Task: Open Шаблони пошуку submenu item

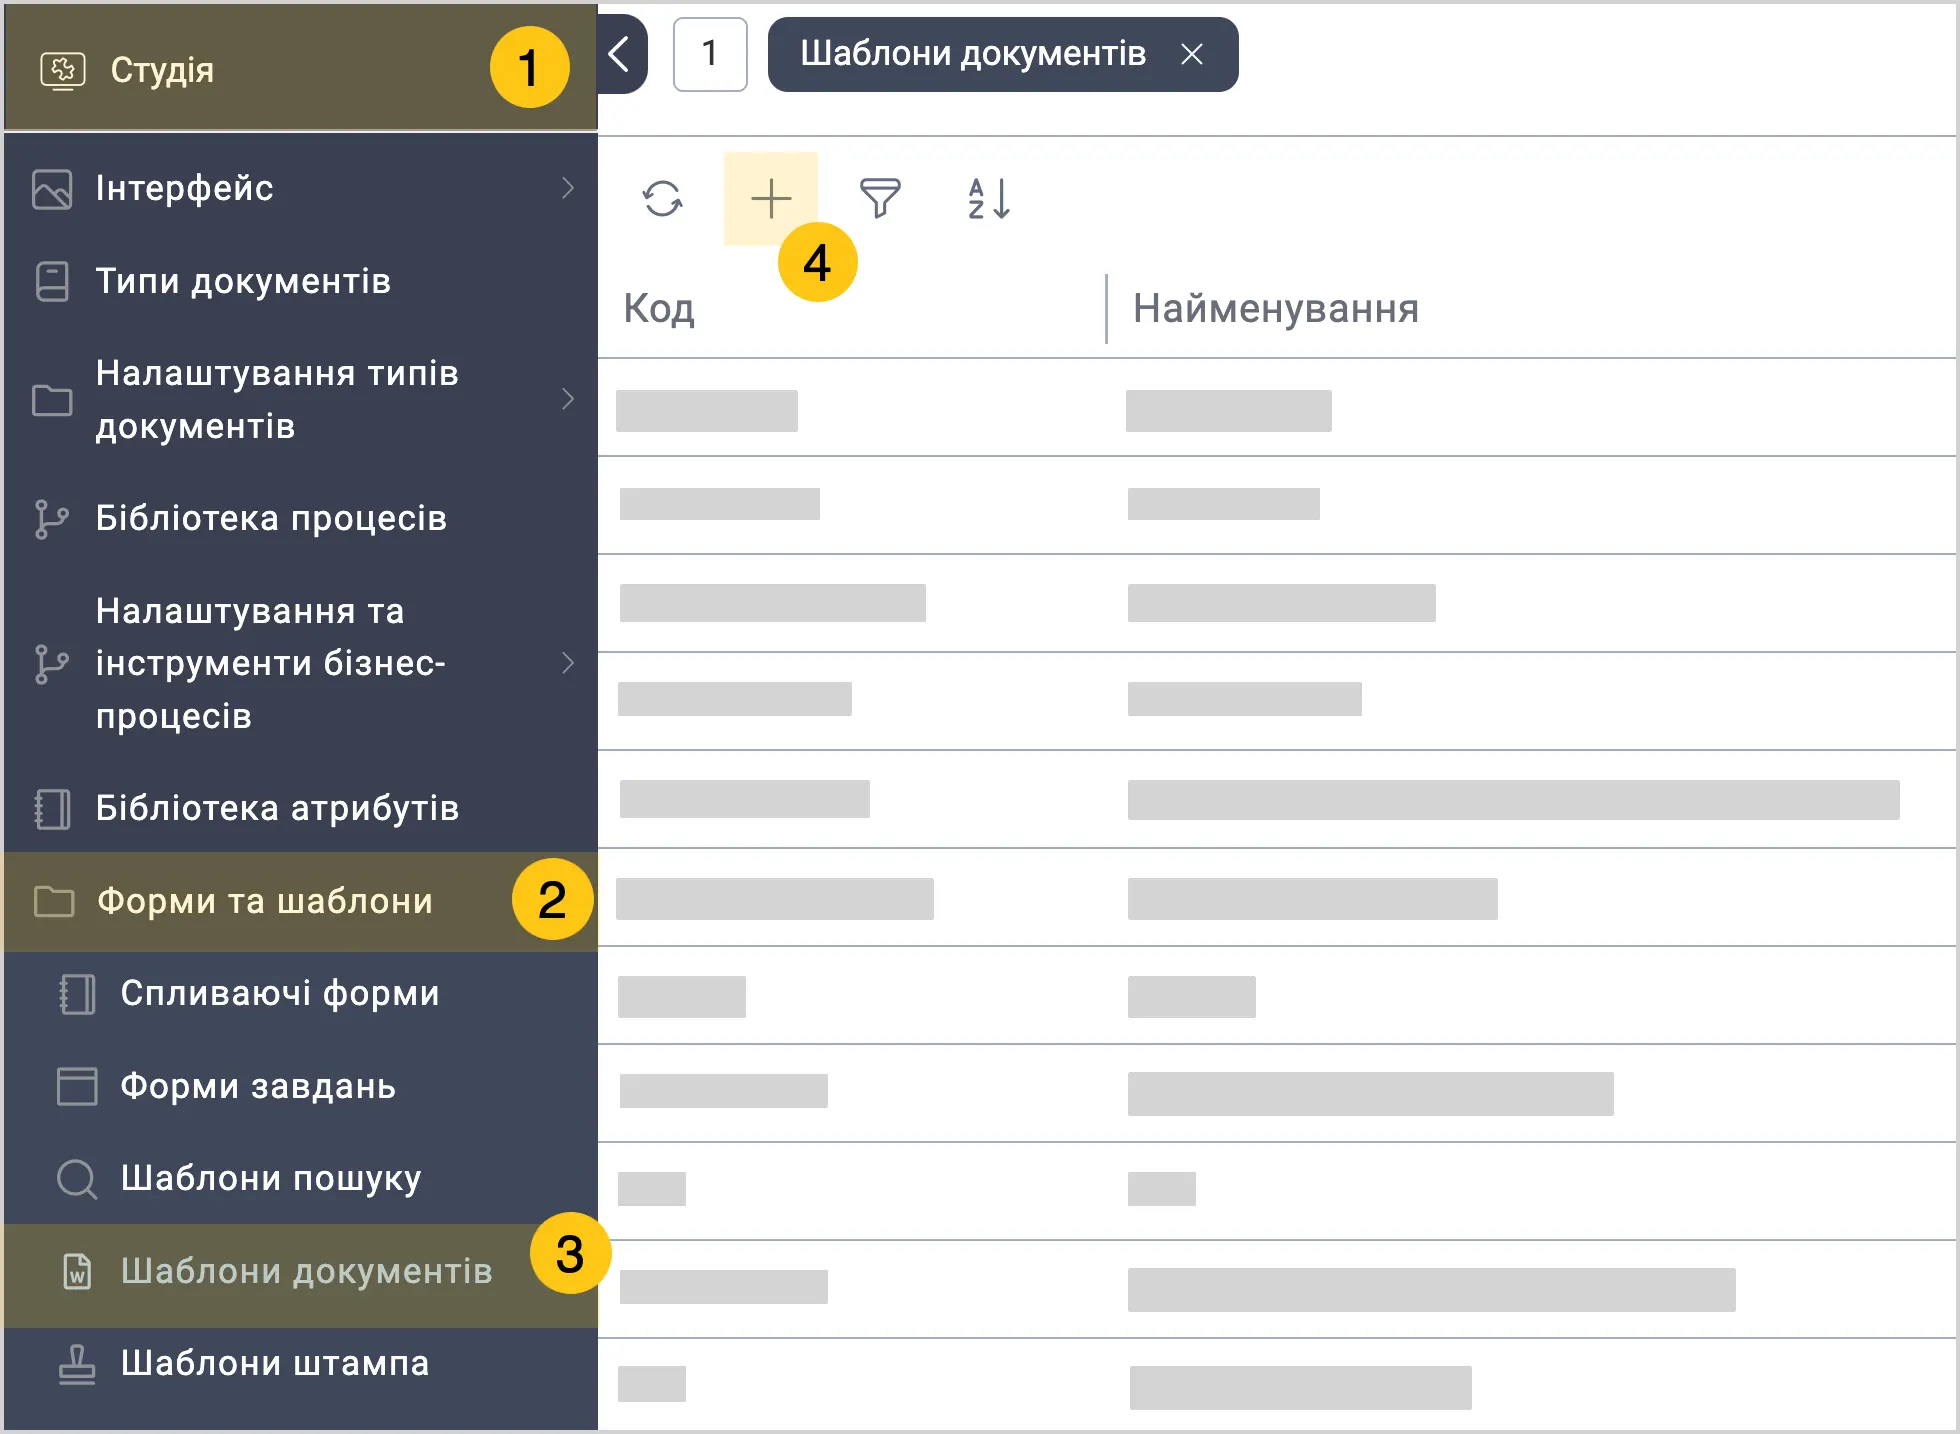Action: [x=300, y=1178]
